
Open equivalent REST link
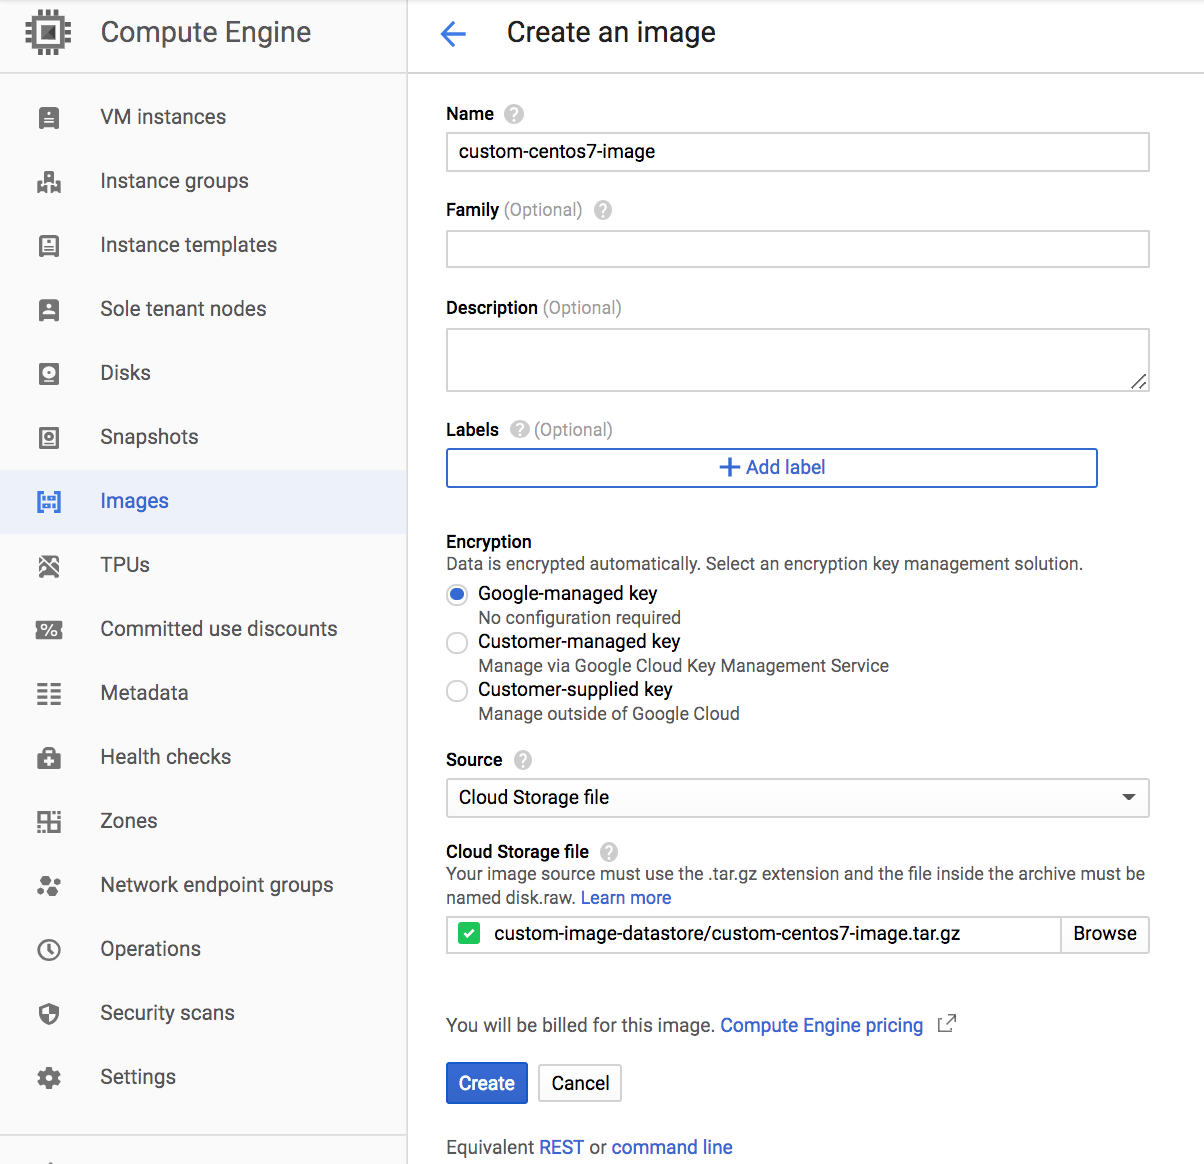561,1147
